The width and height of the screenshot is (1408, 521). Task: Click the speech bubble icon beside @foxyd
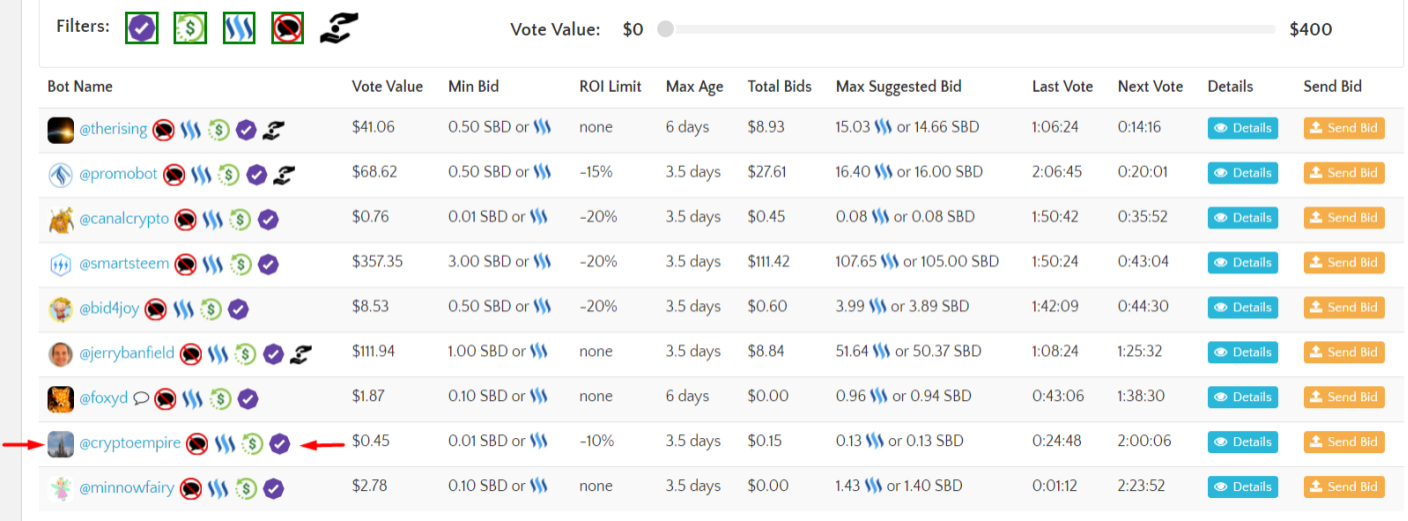click(x=141, y=398)
